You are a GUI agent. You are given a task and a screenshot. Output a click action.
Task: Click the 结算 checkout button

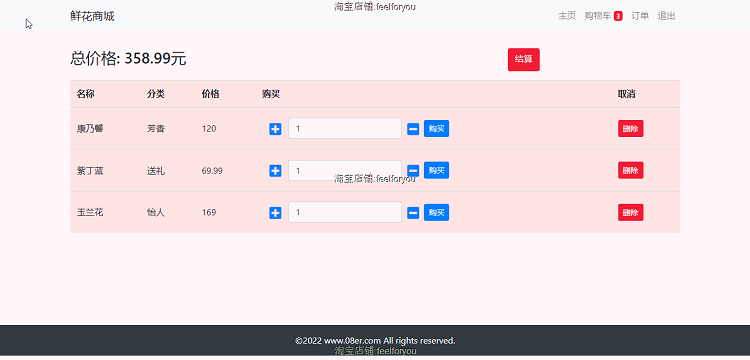tap(524, 60)
